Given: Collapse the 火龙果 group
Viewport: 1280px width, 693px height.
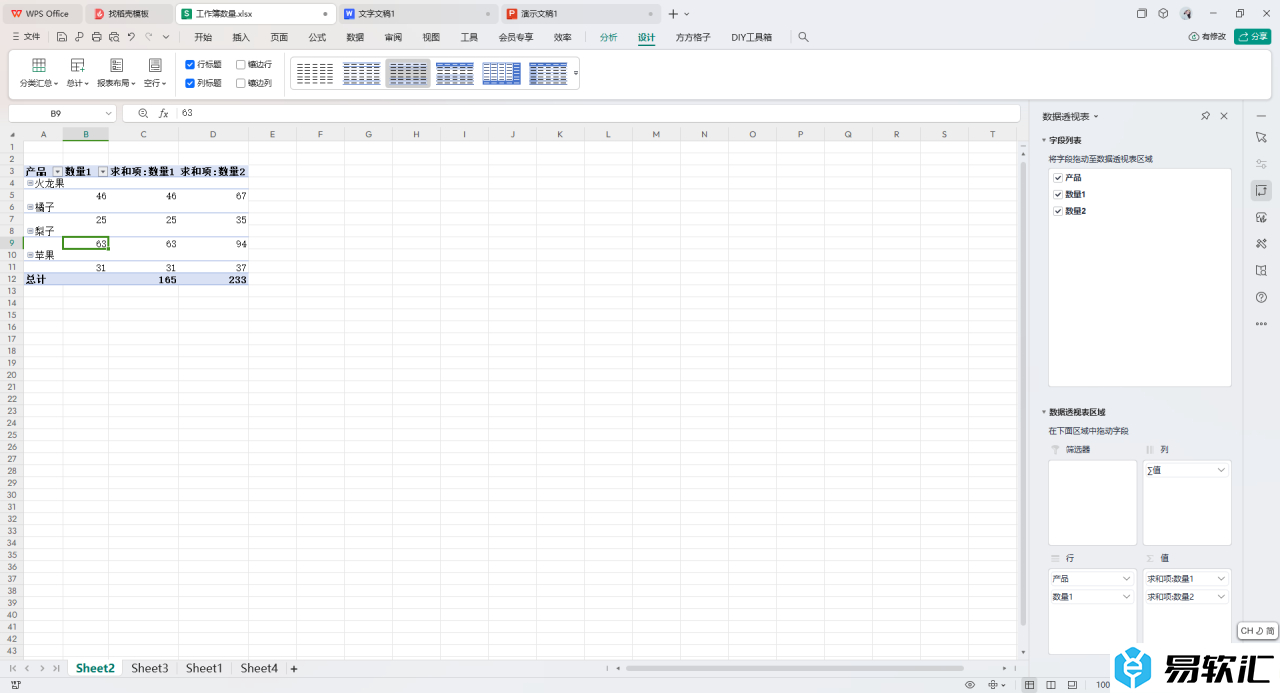Looking at the screenshot, I should [30, 184].
